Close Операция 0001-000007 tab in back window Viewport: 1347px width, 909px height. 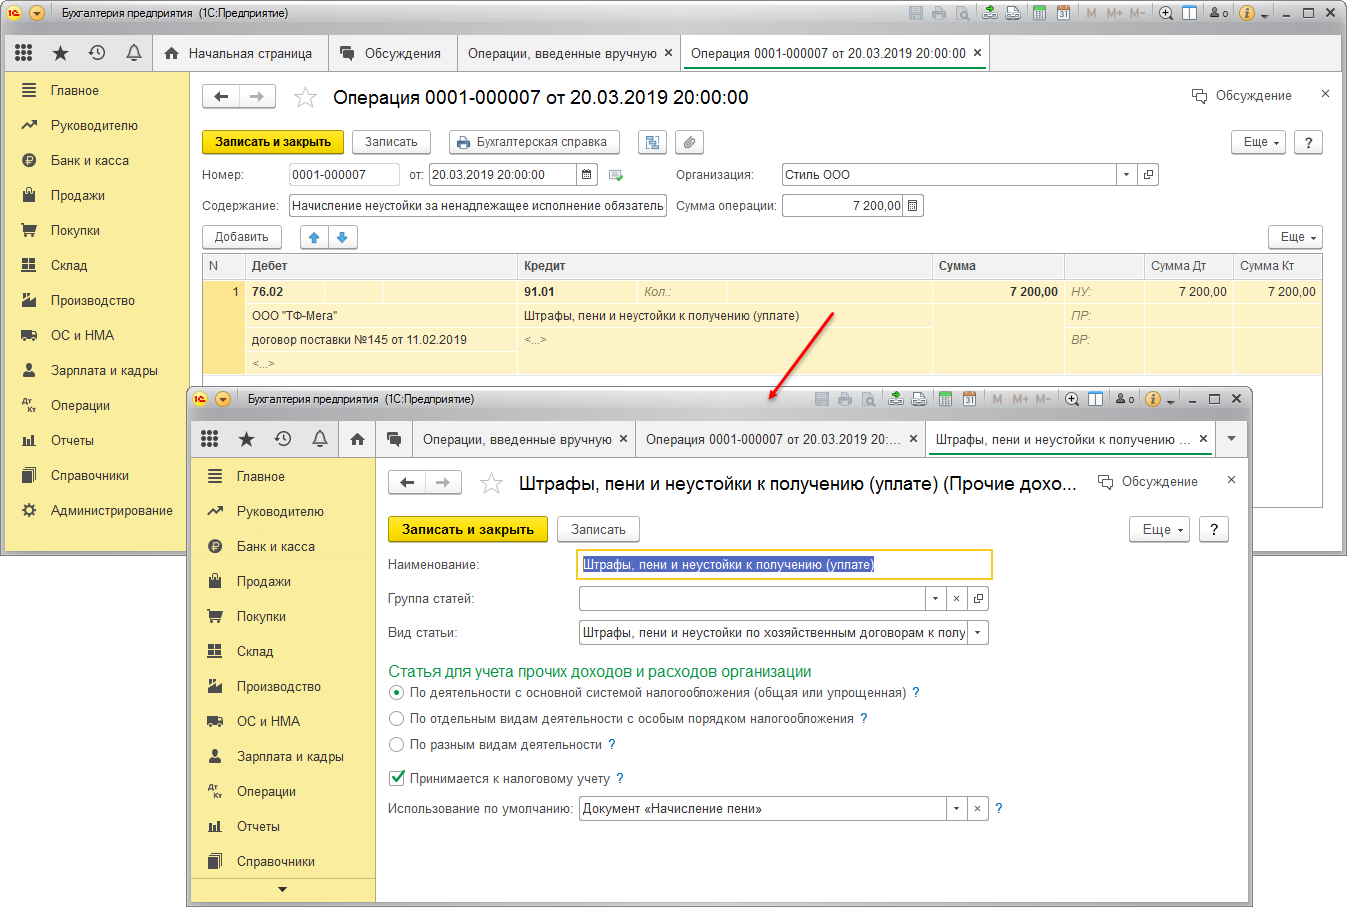[x=977, y=53]
